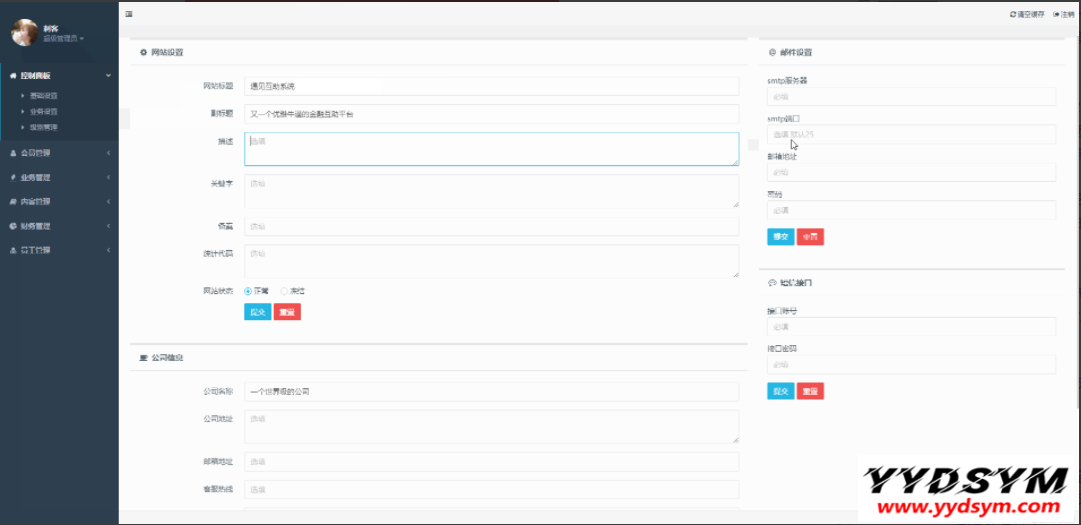
Task: Click the 公司名称 input field
Action: pos(491,391)
